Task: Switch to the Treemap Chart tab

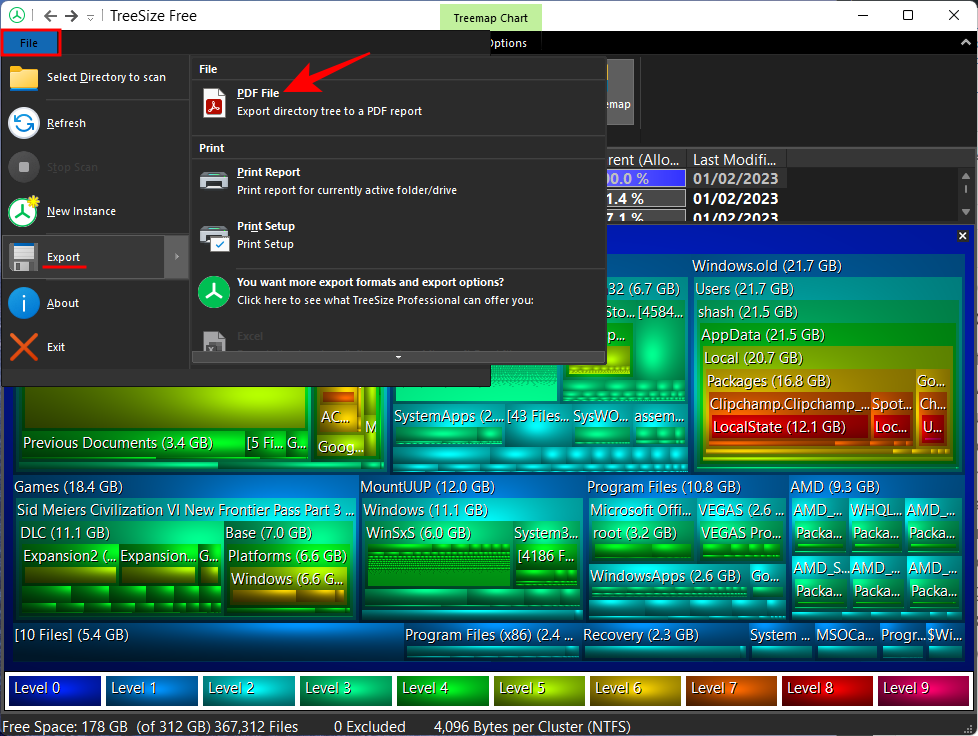Action: click(x=490, y=17)
